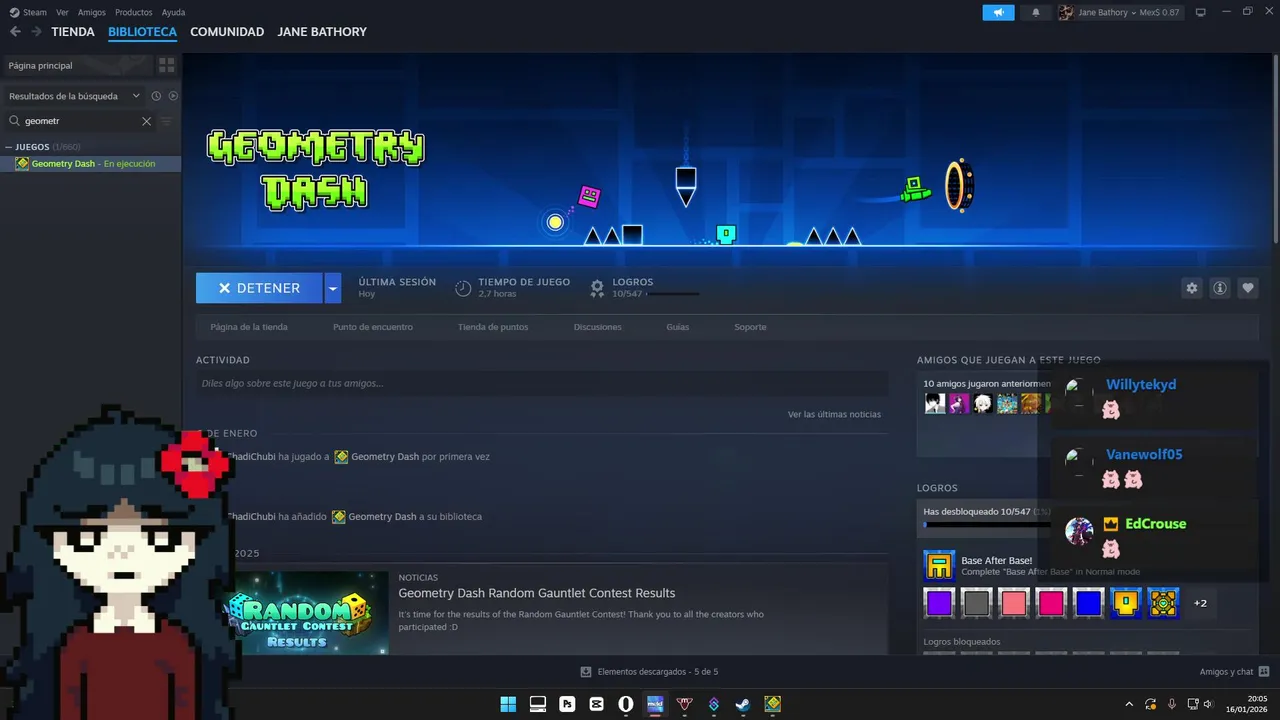Open Punto de encuentro
1280x720 pixels.
pos(373,327)
